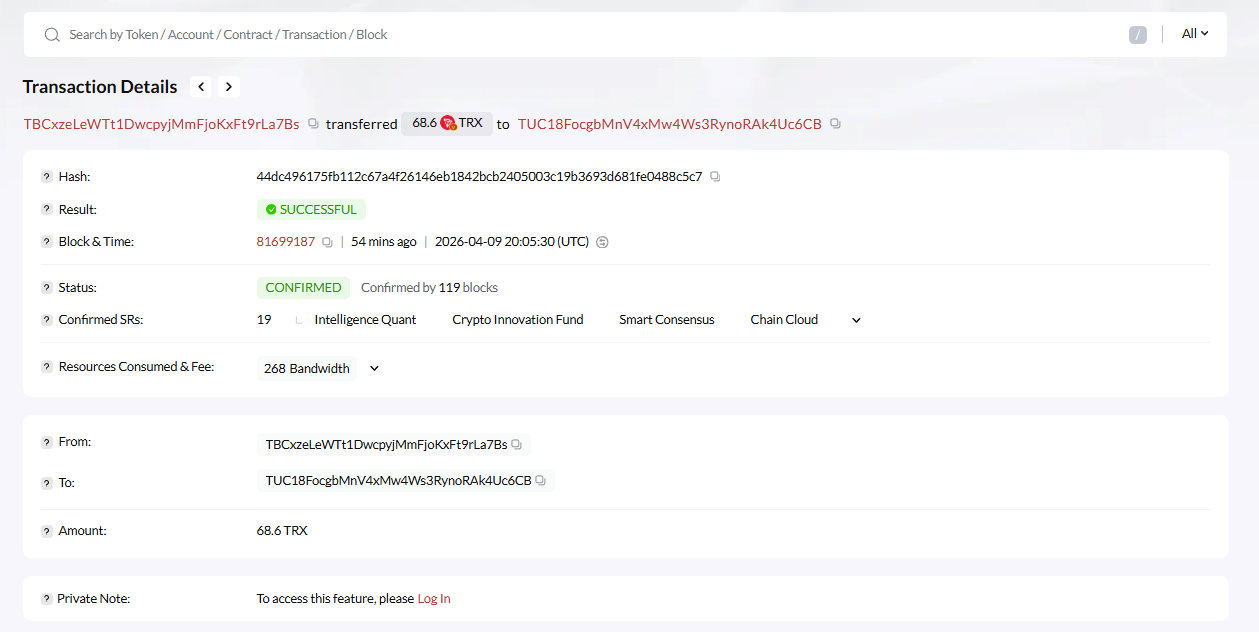This screenshot has width=1259, height=632.
Task: Copy block number 81699187
Action: pos(327,242)
